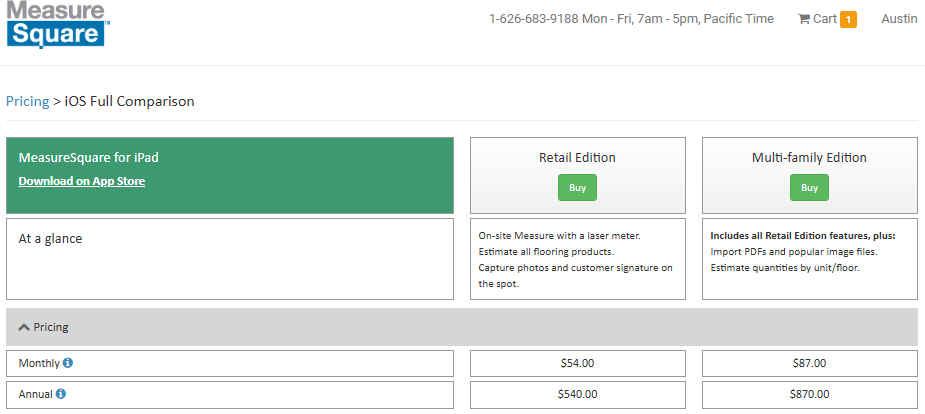Viewport: 925px width, 414px height.
Task: Click the Multi-family Edition heading
Action: 809,157
